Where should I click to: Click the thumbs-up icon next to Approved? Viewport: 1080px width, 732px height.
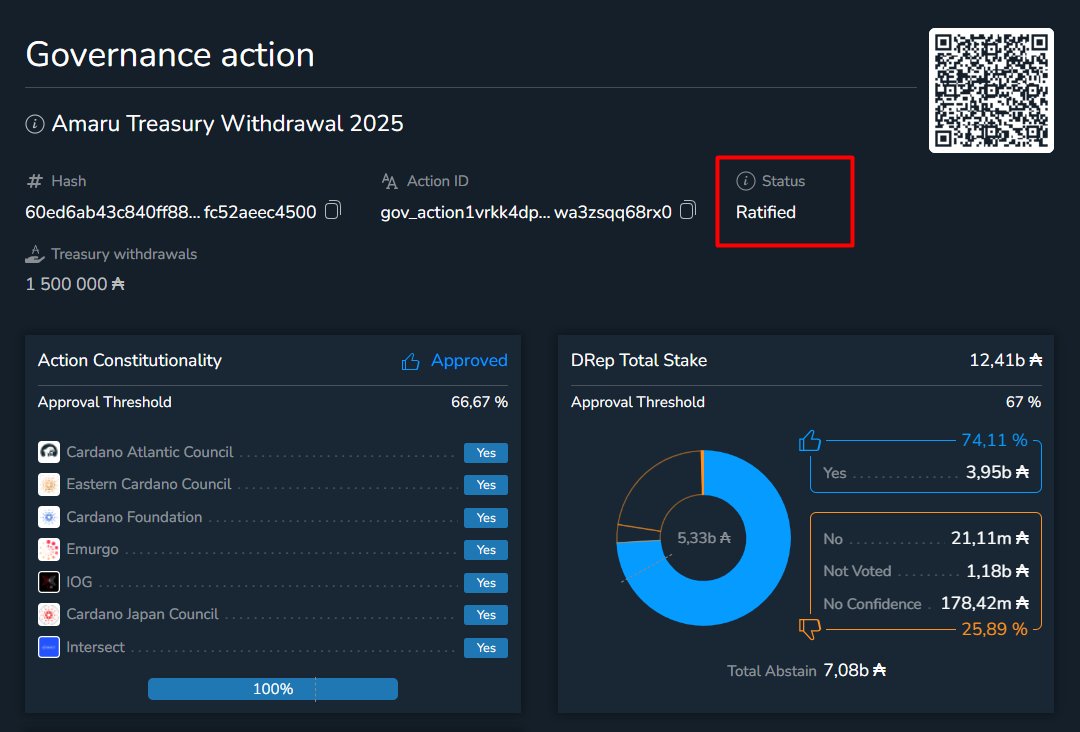coord(411,362)
